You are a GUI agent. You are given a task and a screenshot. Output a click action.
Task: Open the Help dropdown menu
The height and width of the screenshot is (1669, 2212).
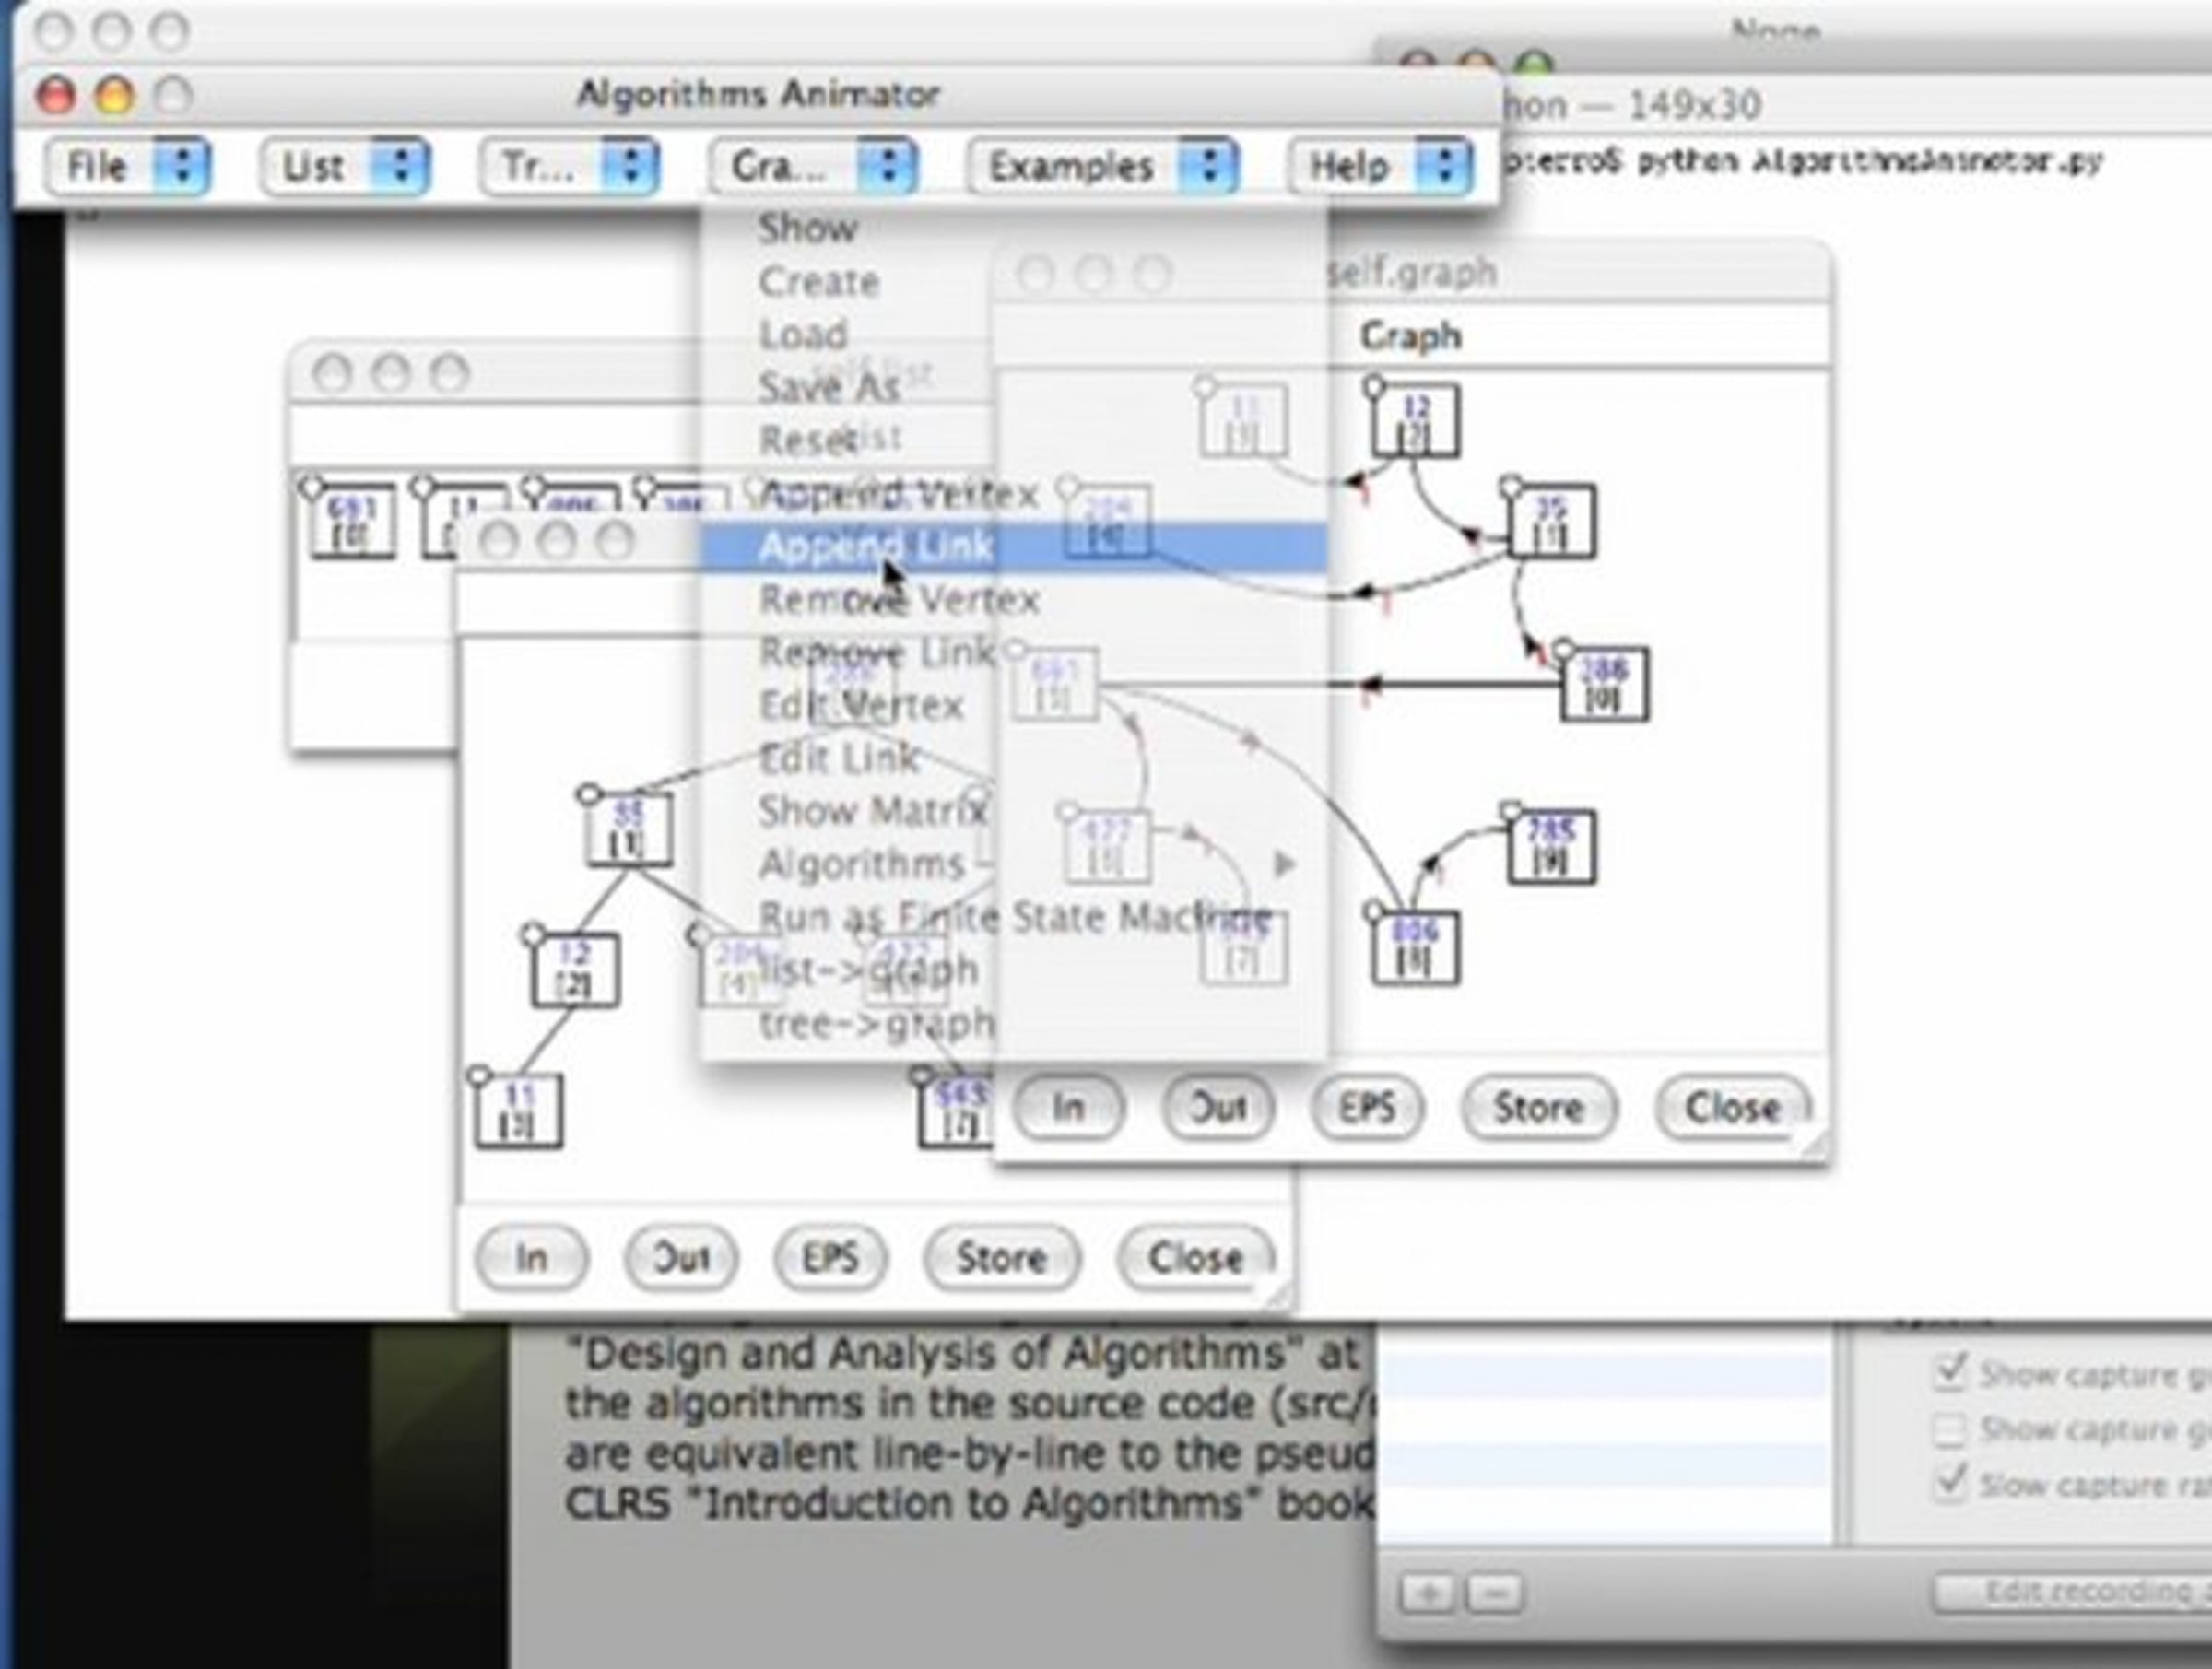point(1381,166)
